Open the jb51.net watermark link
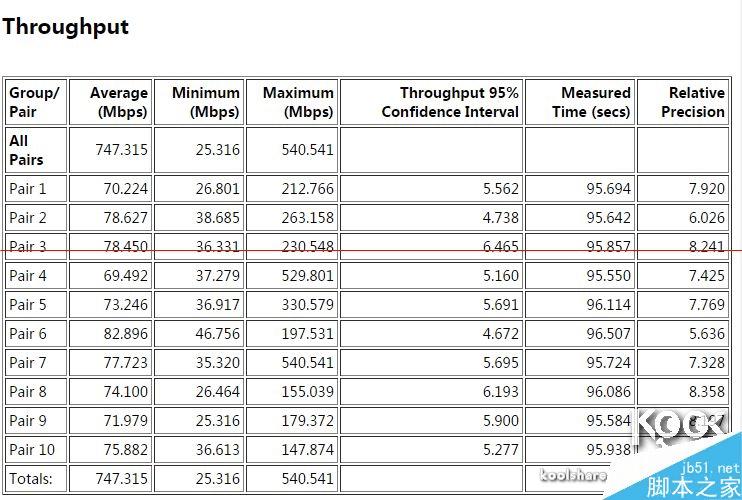742x500 pixels. (x=710, y=468)
